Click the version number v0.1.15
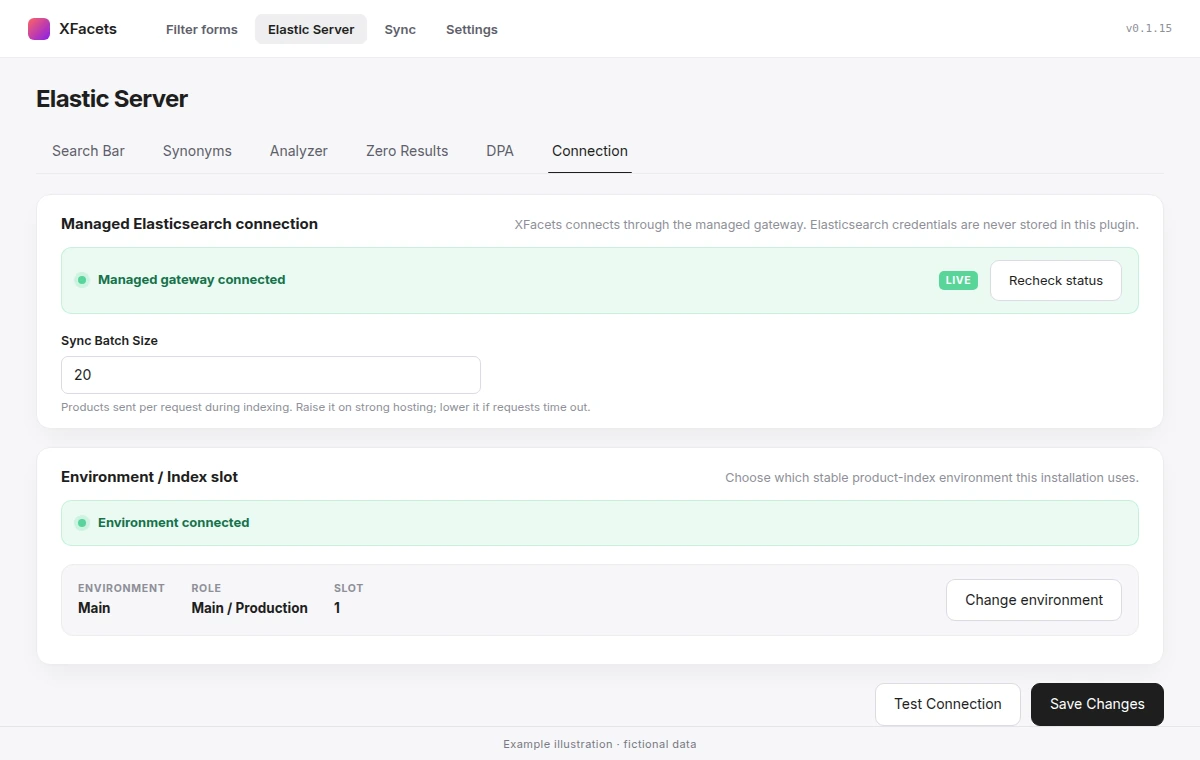 1149,29
